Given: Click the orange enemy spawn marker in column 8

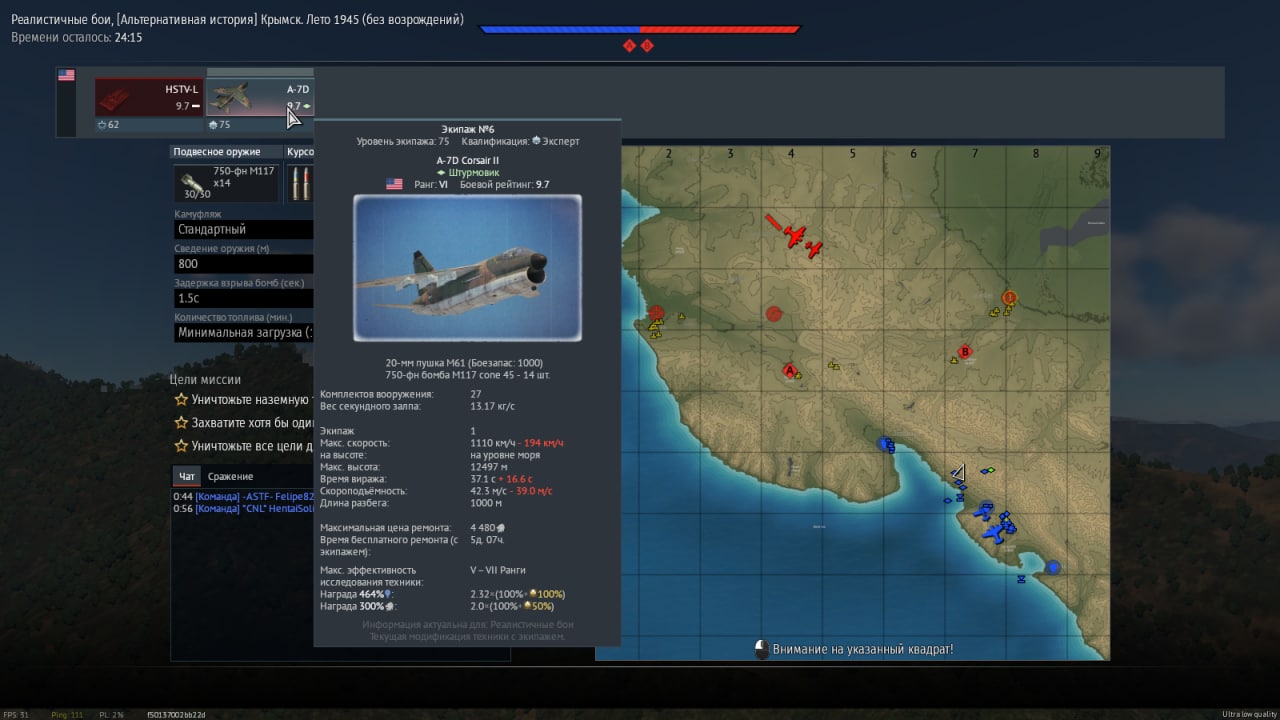Looking at the screenshot, I should [1009, 298].
